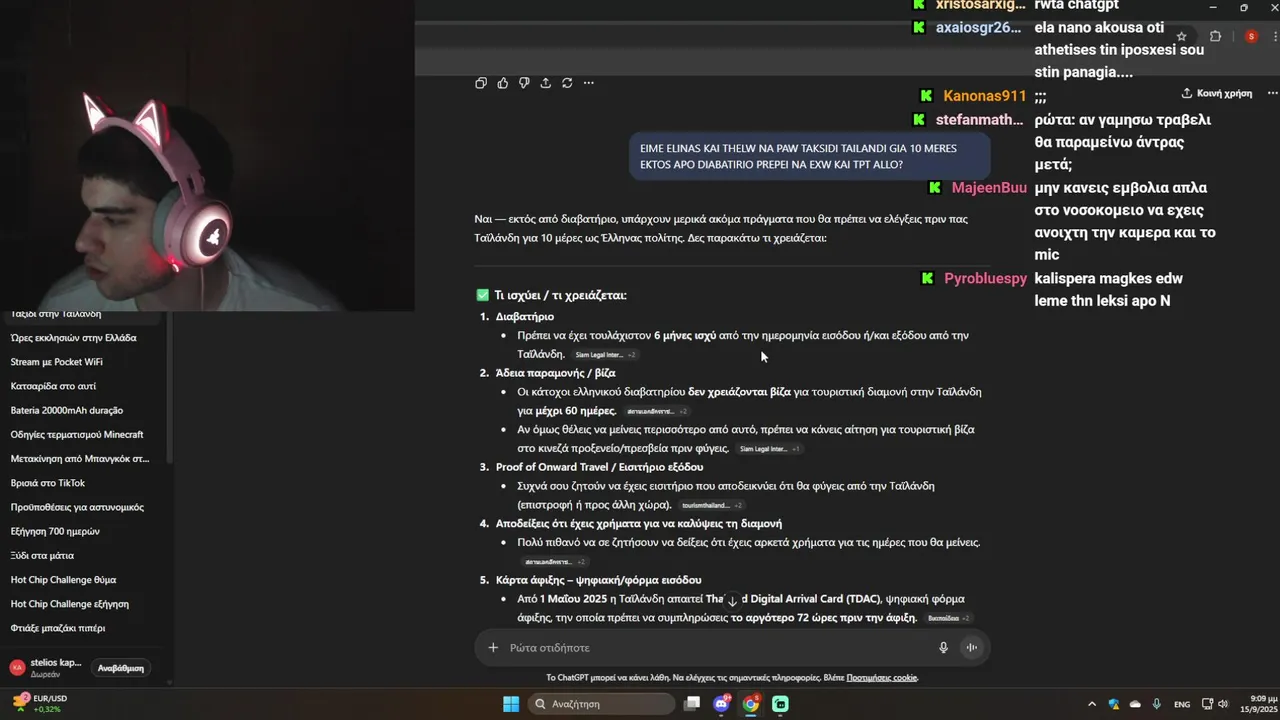Click the Αναζήτηση taskbar search box
1280x720 pixels.
pyautogui.click(x=602, y=704)
